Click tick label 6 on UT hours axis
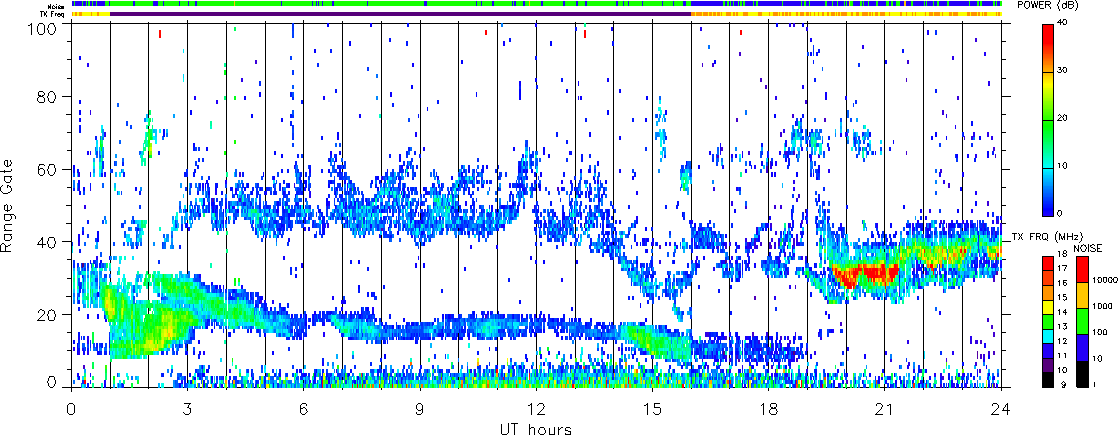This screenshot has height=435, width=1118. tap(304, 411)
